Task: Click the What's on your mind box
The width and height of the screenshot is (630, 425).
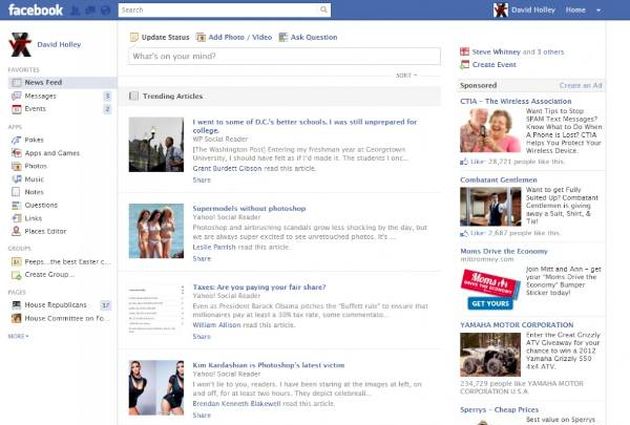Action: [284, 56]
